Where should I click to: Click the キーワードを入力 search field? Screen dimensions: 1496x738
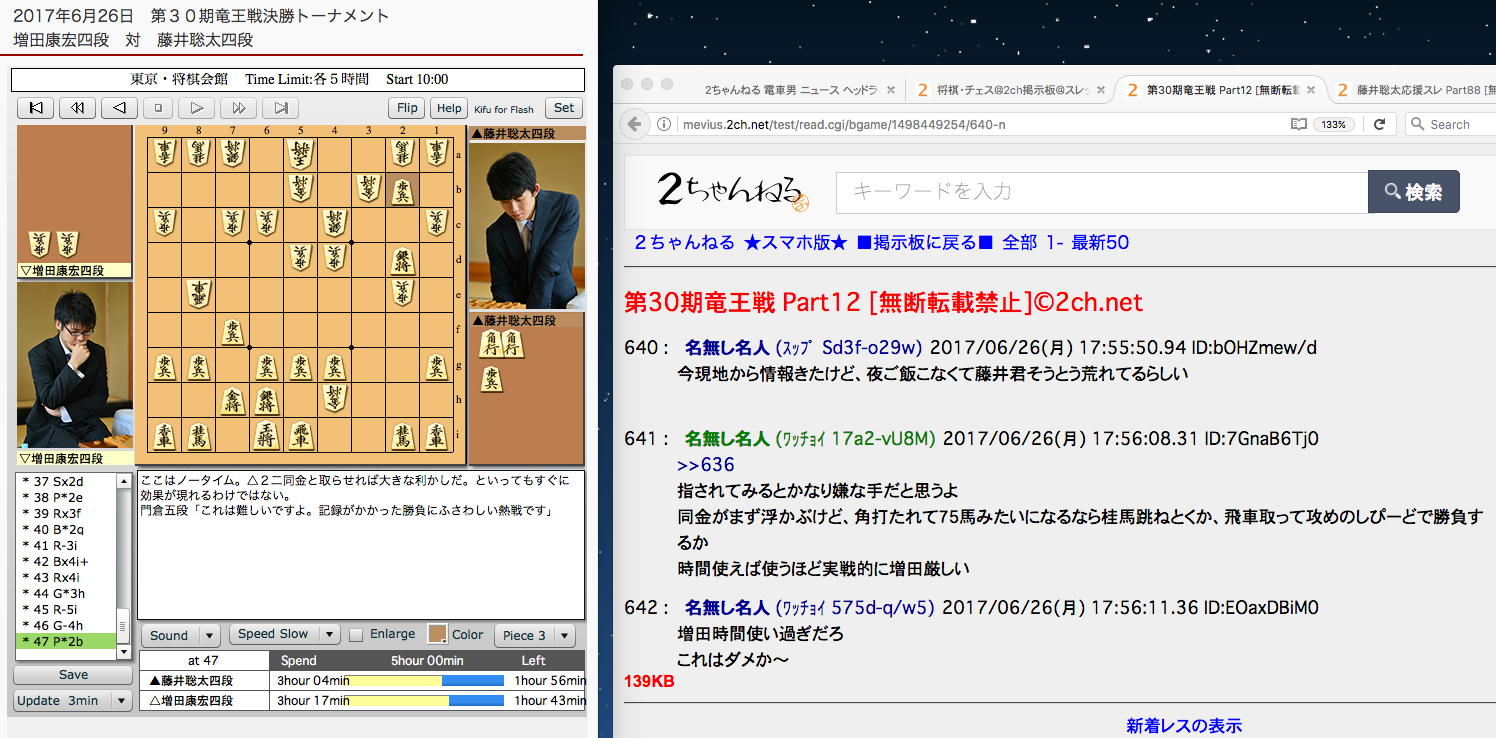click(1101, 192)
